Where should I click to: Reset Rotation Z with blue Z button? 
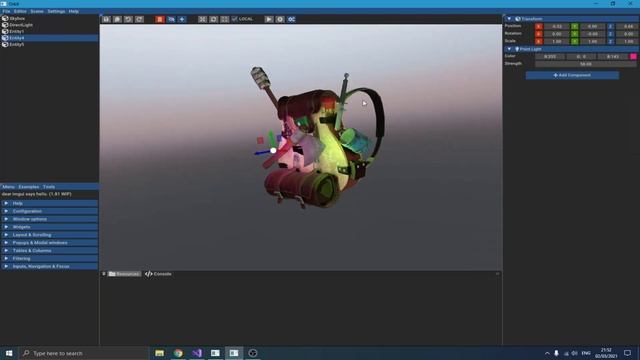point(611,34)
